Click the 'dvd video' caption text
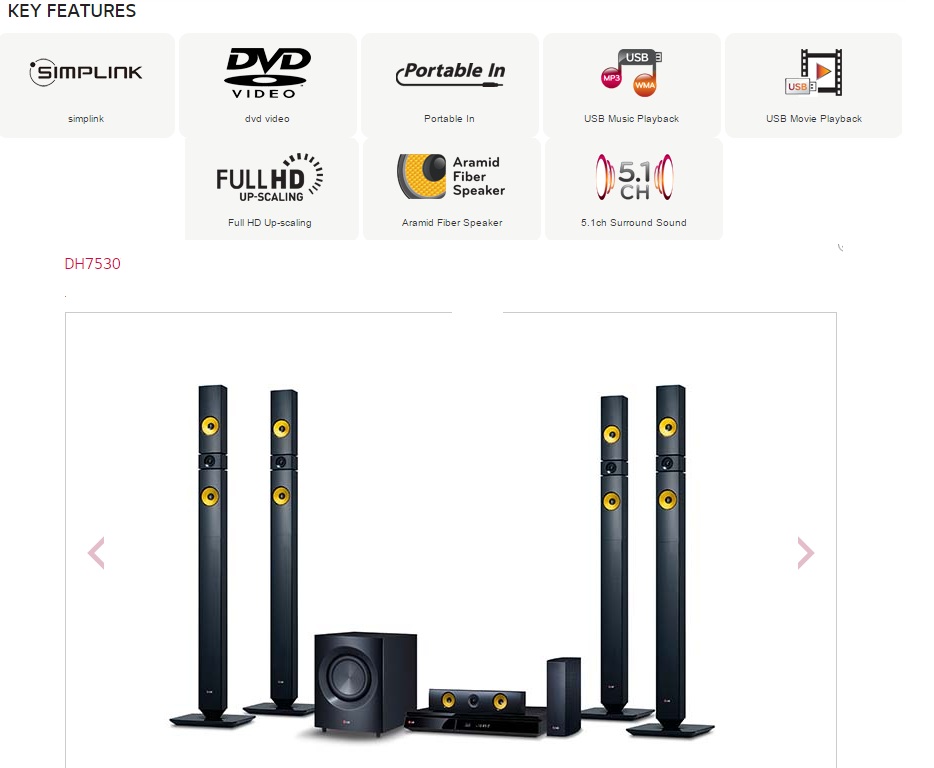This screenshot has width=934, height=768. coord(267,119)
